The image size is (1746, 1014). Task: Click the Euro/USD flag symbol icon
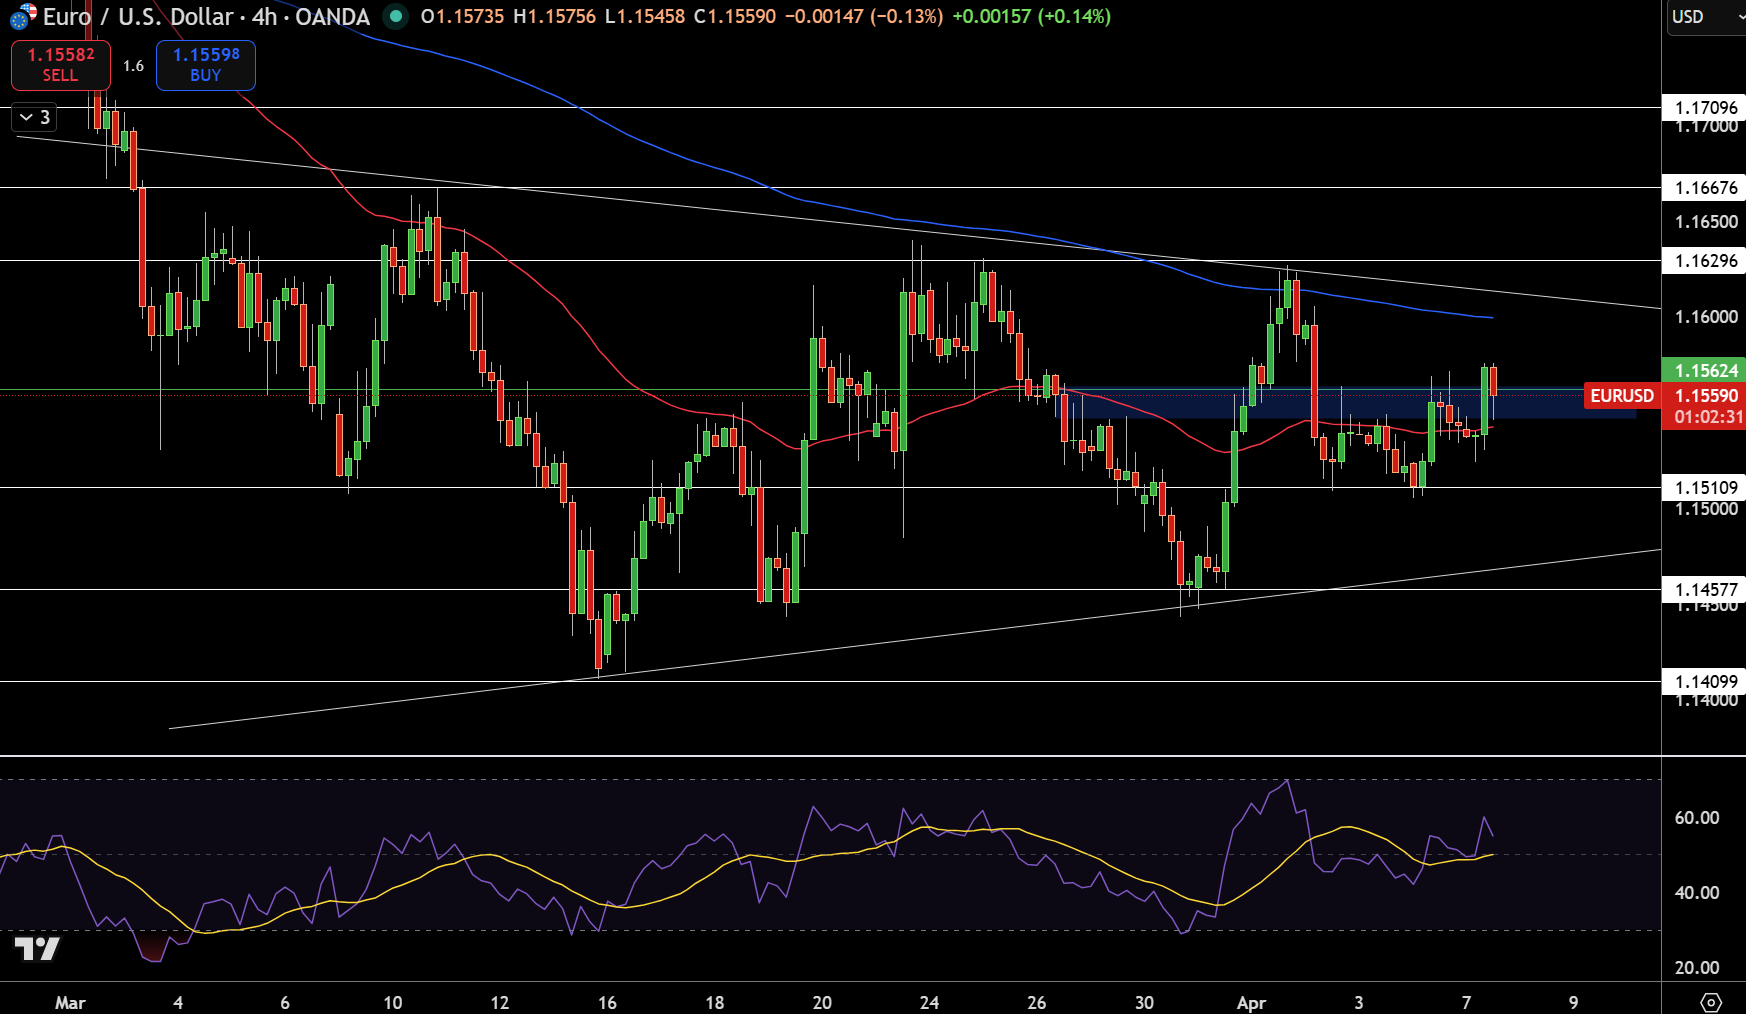click(x=23, y=15)
